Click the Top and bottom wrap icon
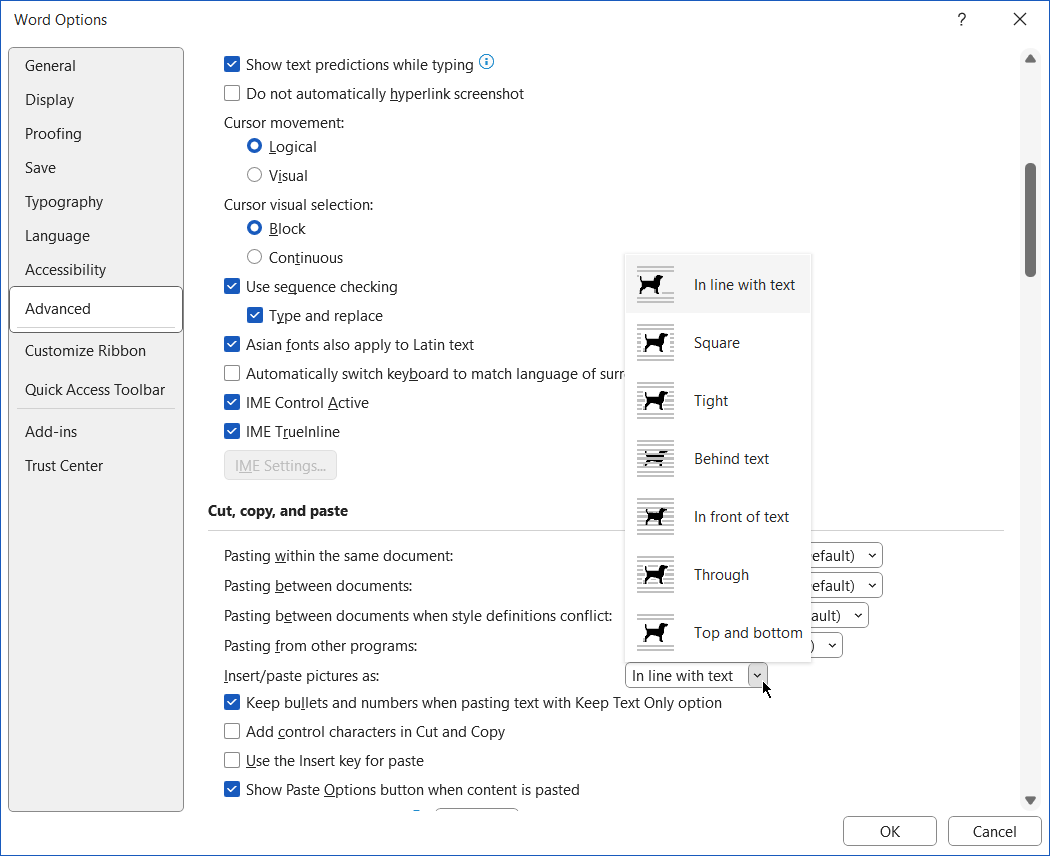 click(x=655, y=632)
